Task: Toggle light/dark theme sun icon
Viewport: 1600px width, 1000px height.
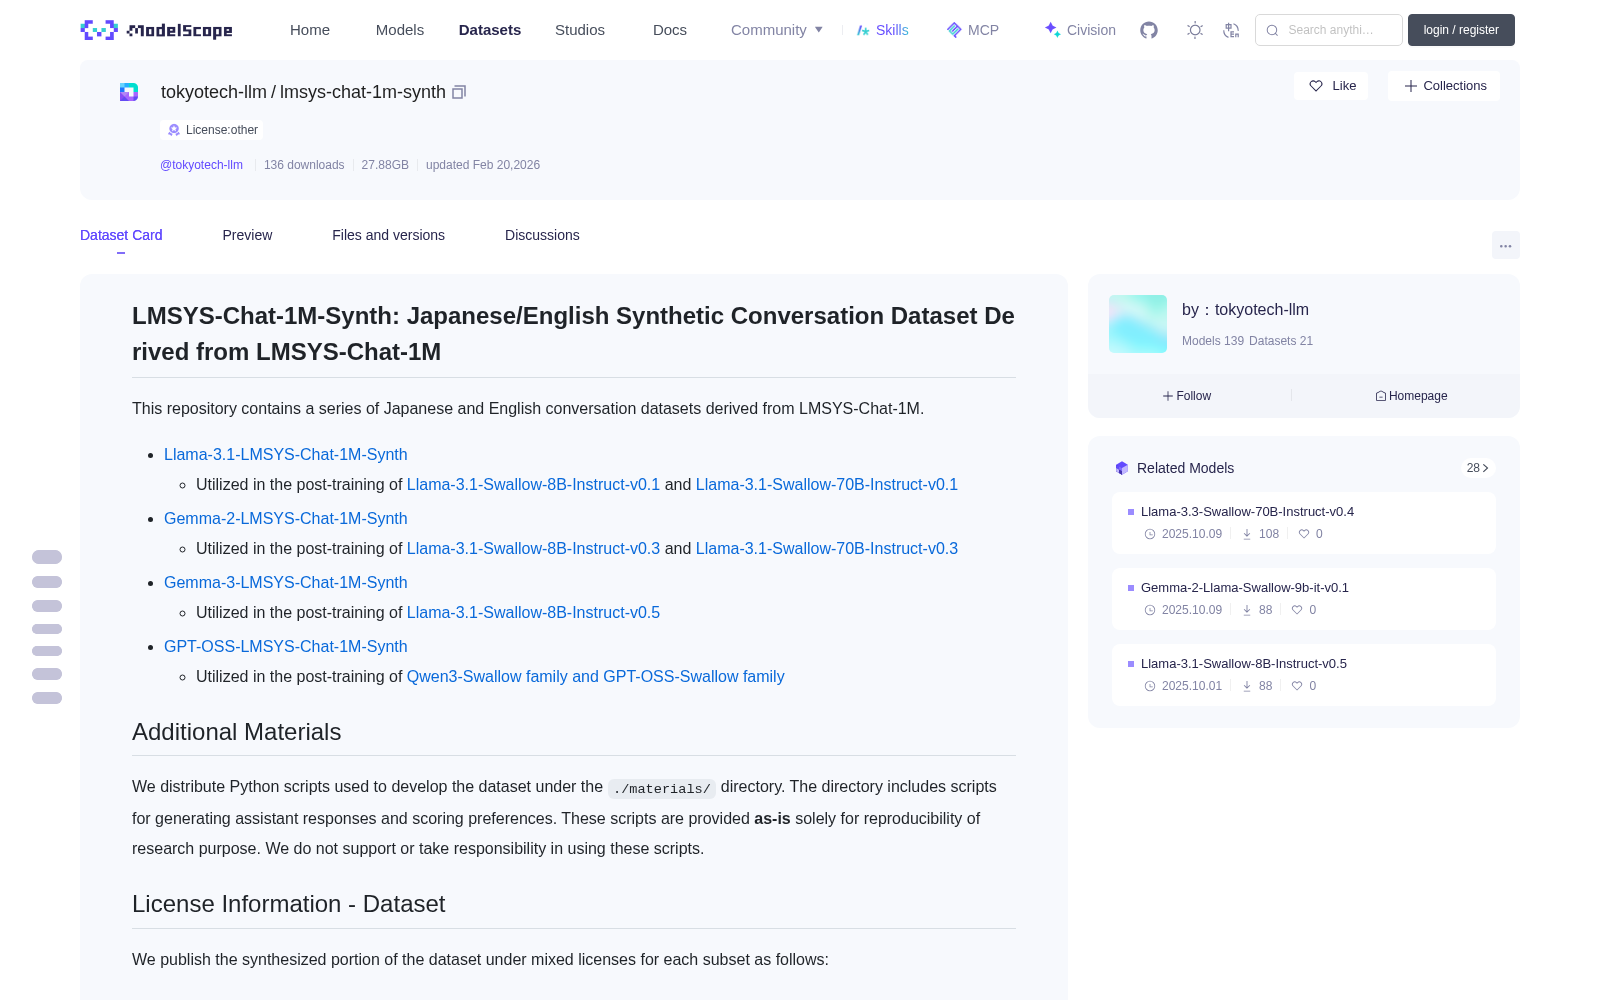Action: pyautogui.click(x=1194, y=30)
